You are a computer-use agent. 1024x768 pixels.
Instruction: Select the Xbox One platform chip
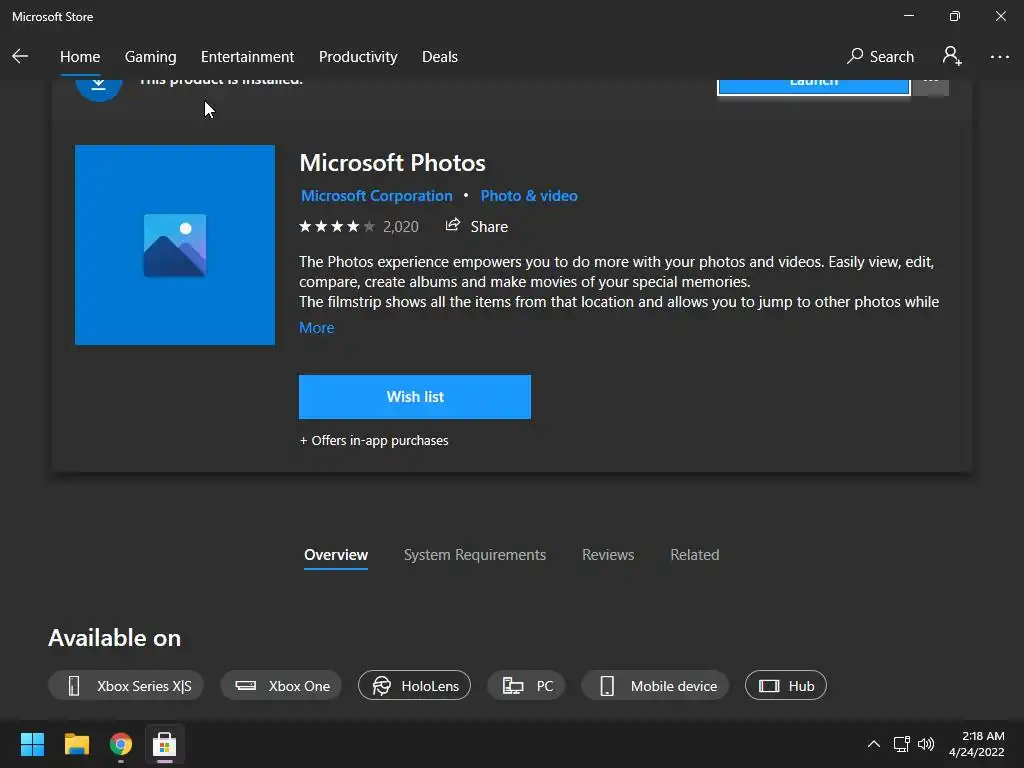pyautogui.click(x=281, y=686)
